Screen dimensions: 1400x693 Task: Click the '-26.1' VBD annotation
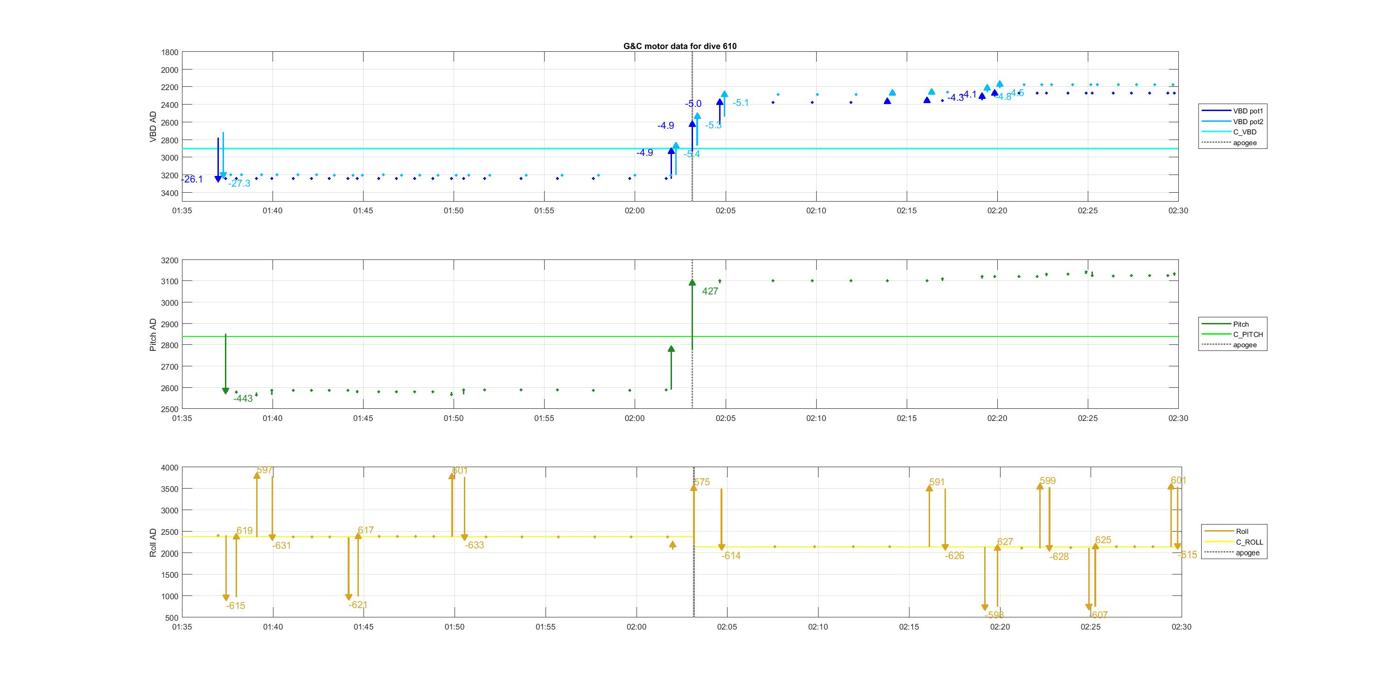click(192, 179)
